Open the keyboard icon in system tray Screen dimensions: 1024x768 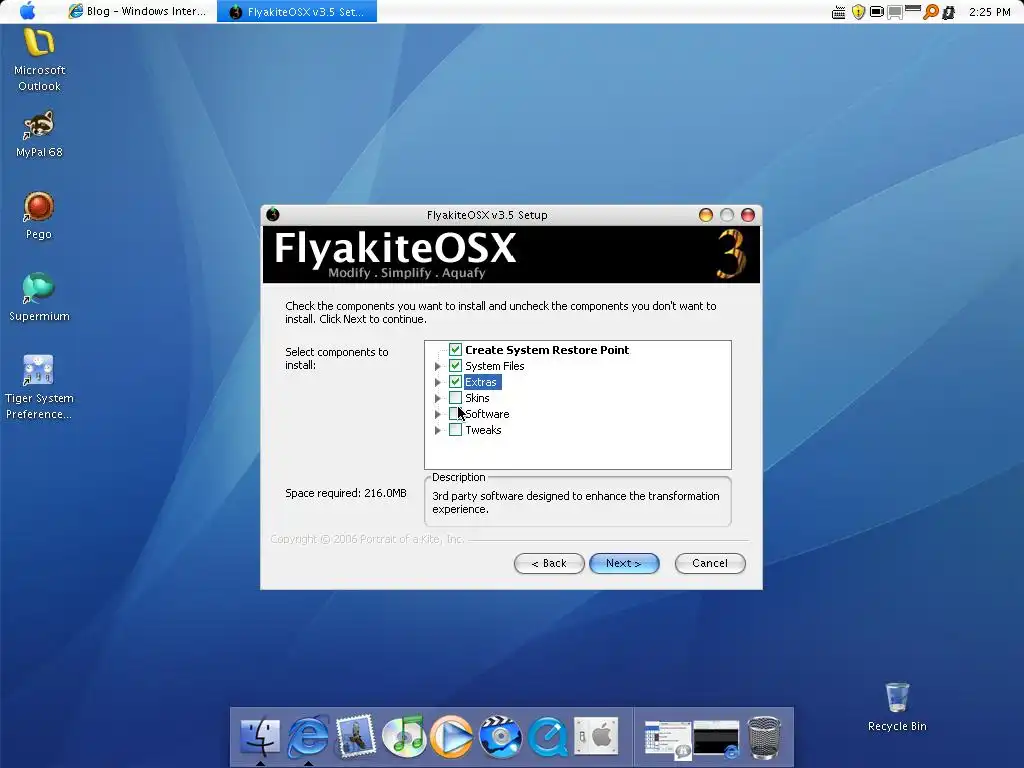tap(839, 12)
